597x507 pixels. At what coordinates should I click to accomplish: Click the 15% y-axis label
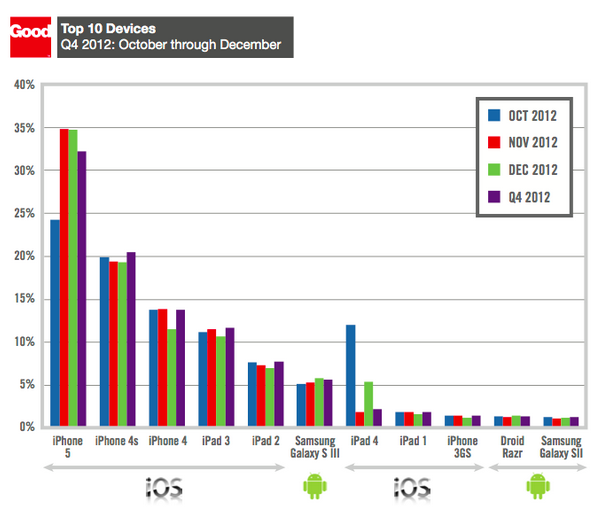click(x=24, y=298)
